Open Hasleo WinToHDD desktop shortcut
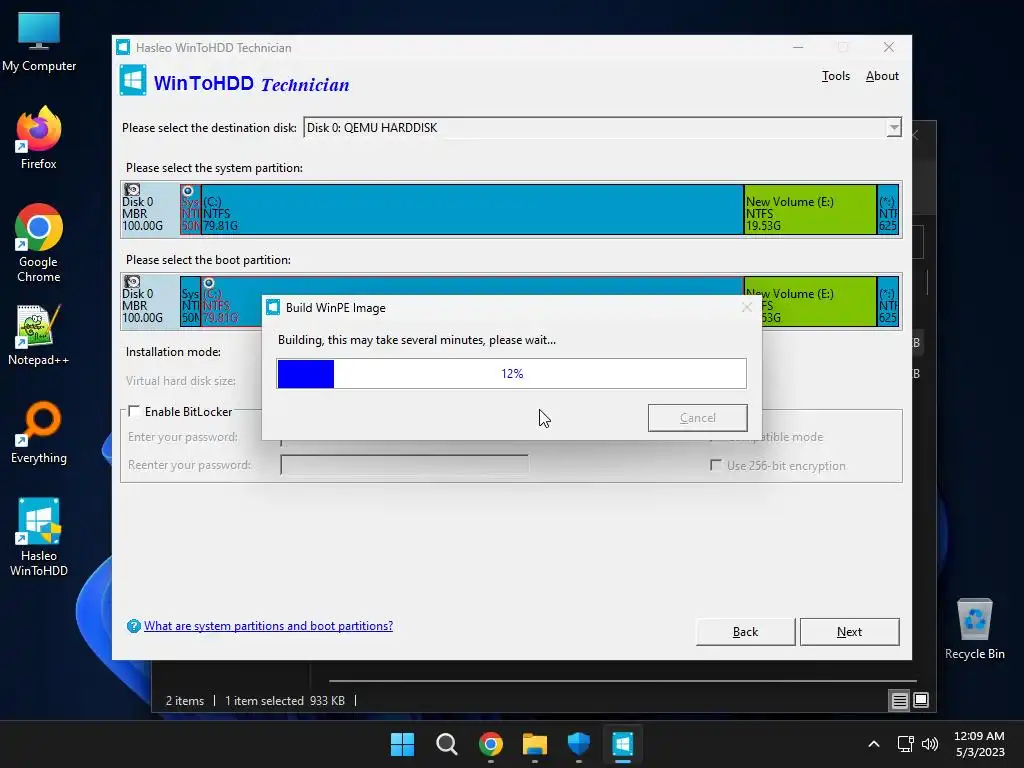Screen dimensions: 1024x768 39,537
